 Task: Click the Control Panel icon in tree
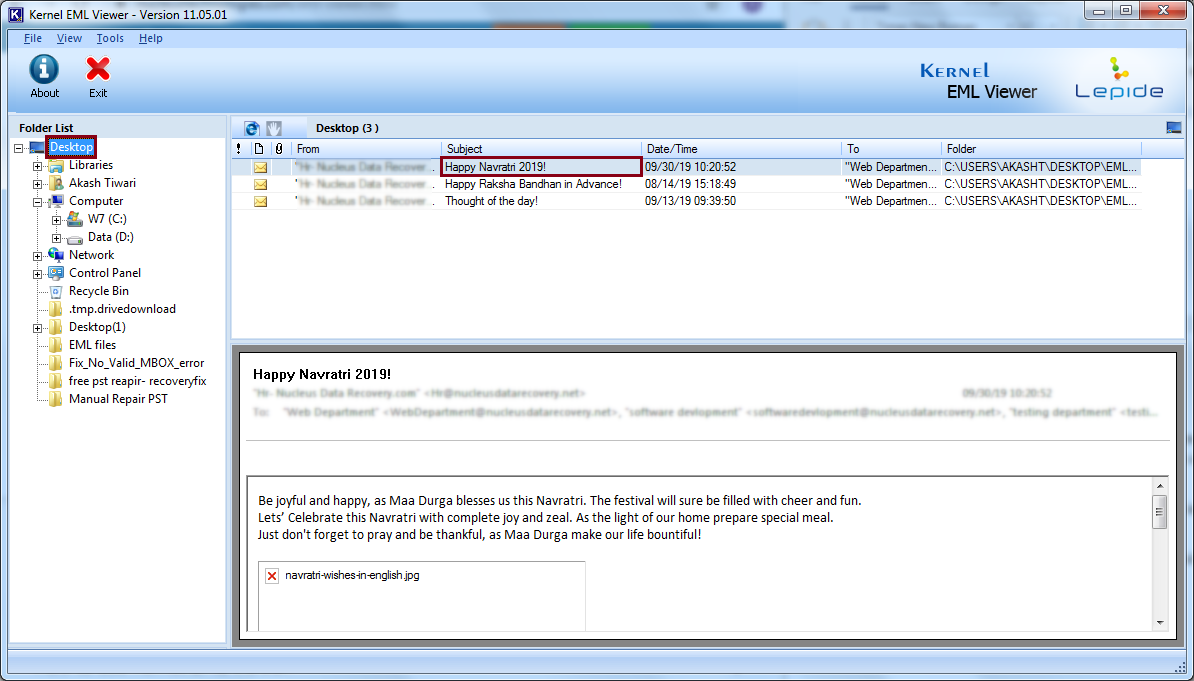56,273
